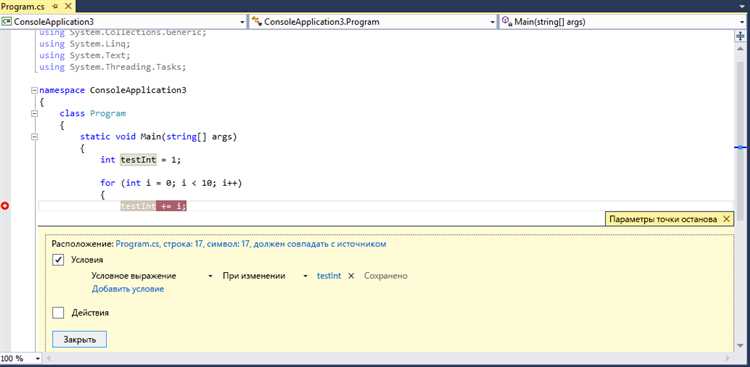Collapse the Main method block
This screenshot has width=750, height=367.
point(33,137)
